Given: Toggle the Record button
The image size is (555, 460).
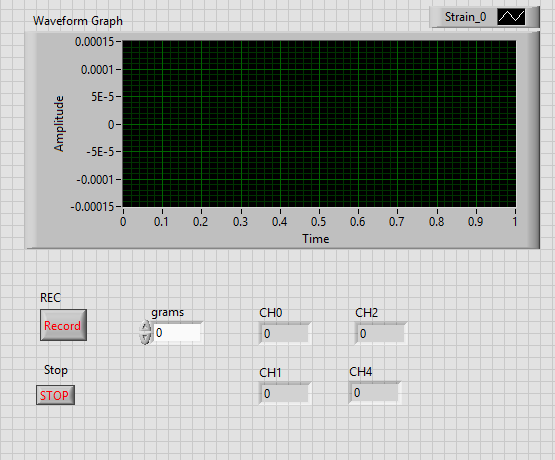Looking at the screenshot, I should pyautogui.click(x=63, y=325).
